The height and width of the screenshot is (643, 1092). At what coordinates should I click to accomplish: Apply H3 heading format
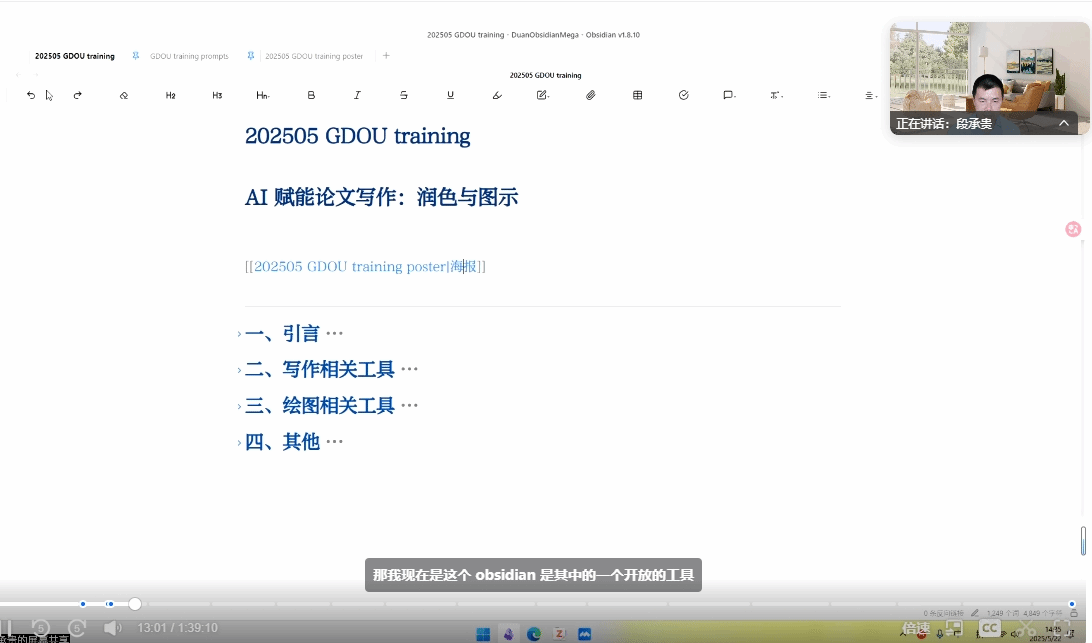coord(217,95)
